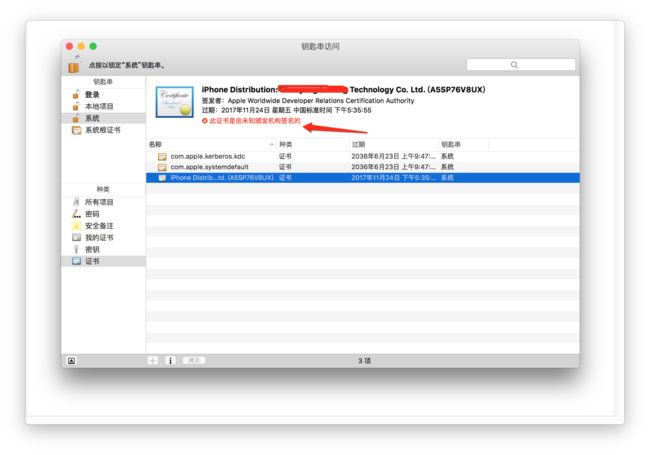Click certificate icon of com.apple.kerberos.kdc
This screenshot has height=455, width=650.
tap(162, 157)
